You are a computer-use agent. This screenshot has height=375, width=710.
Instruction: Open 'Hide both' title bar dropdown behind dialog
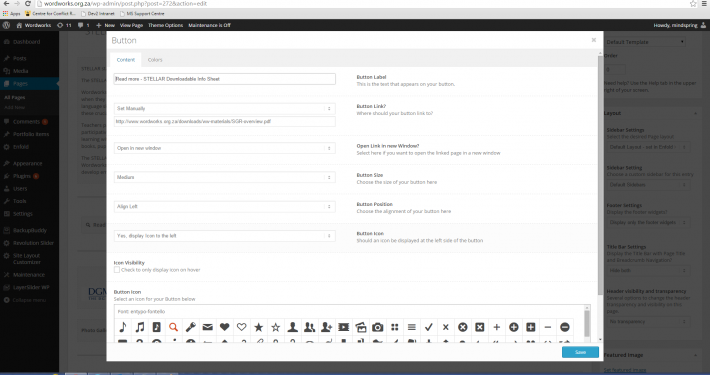(x=648, y=270)
